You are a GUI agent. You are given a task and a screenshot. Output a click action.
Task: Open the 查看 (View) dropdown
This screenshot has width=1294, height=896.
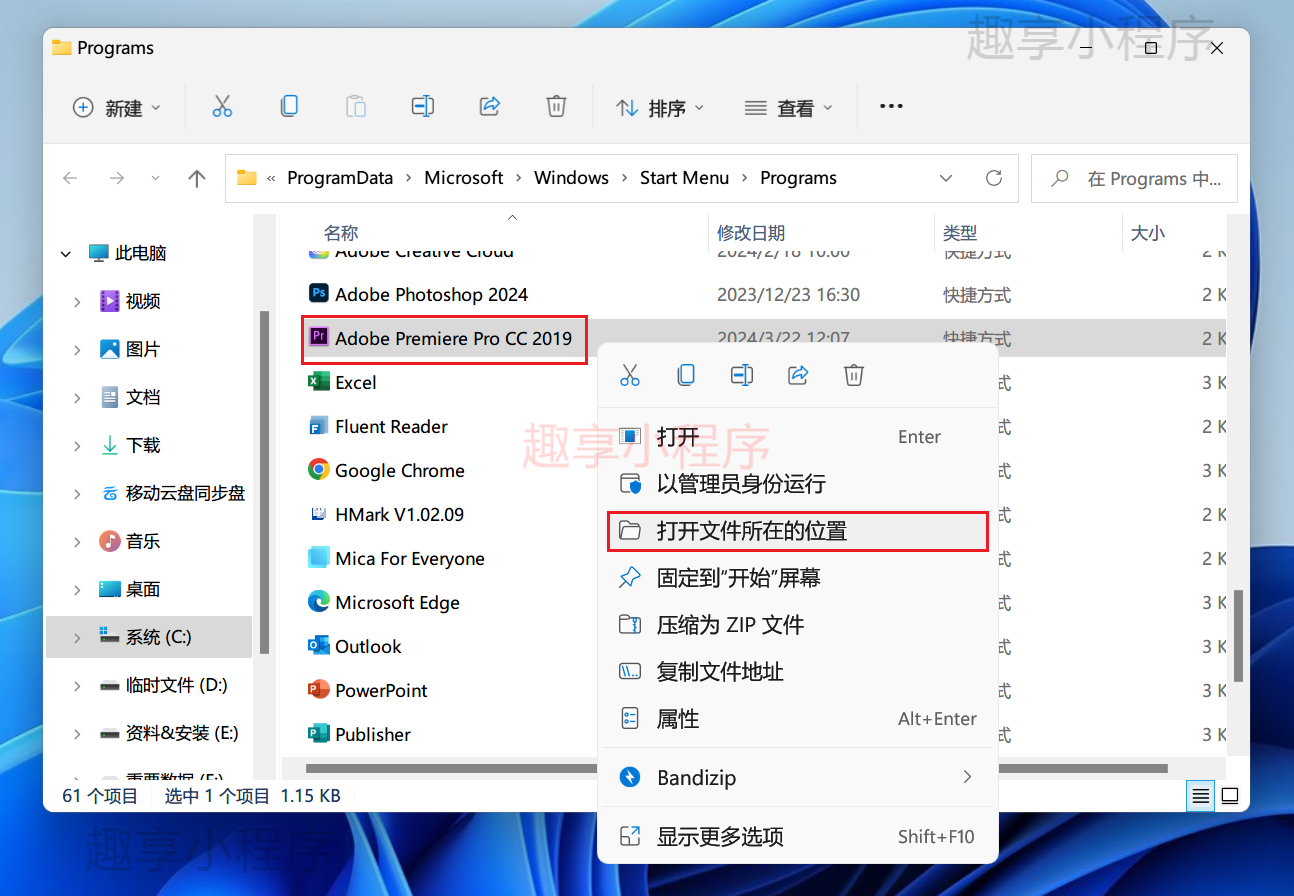[789, 107]
